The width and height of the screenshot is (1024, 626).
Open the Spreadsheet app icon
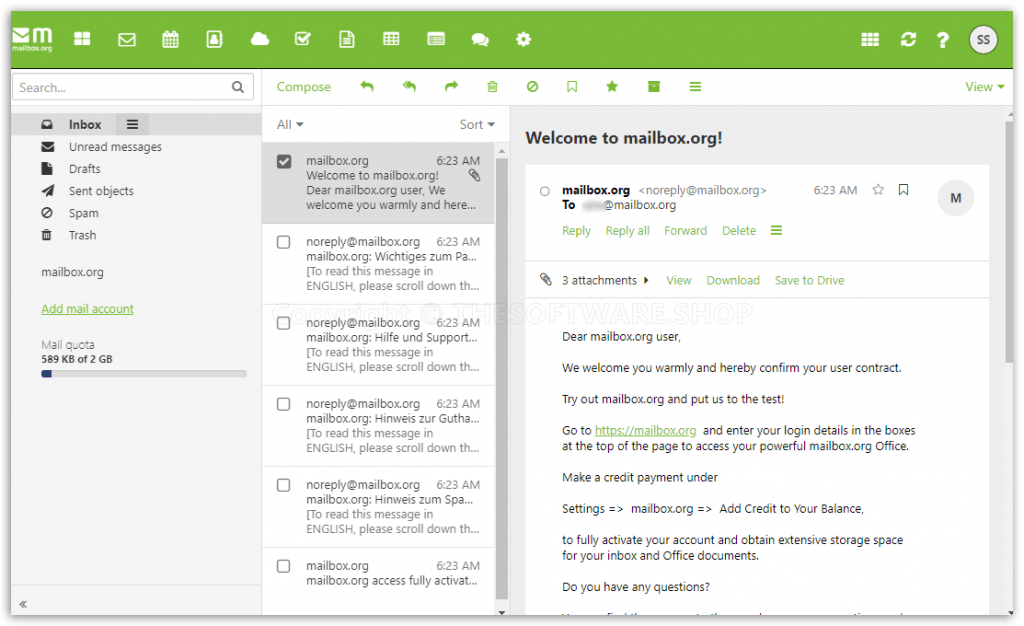click(x=391, y=39)
